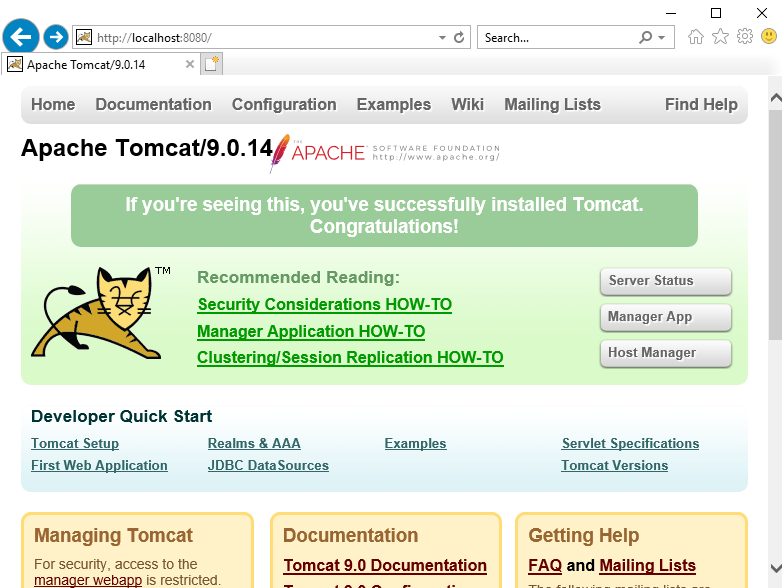Viewport: 782px width, 588px height.
Task: Open Find Help in the navigation bar
Action: tap(701, 104)
